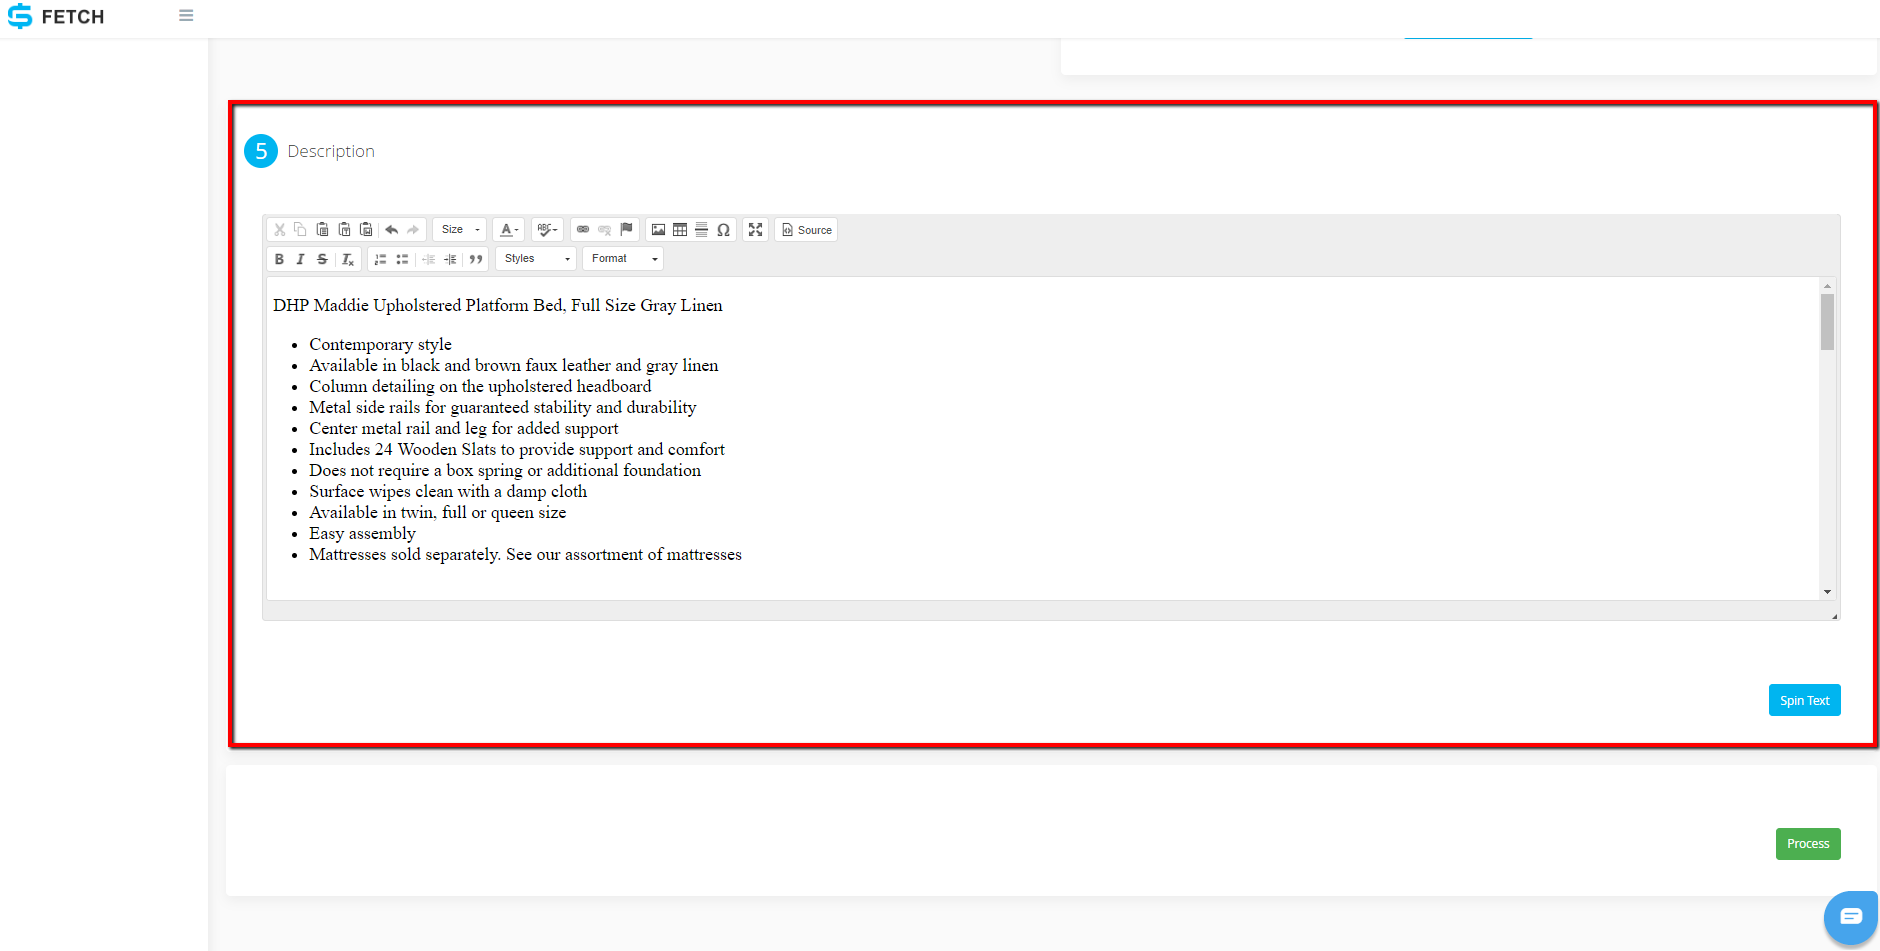Click 'Column detailing on the upholstered headboard' line

point(480,386)
